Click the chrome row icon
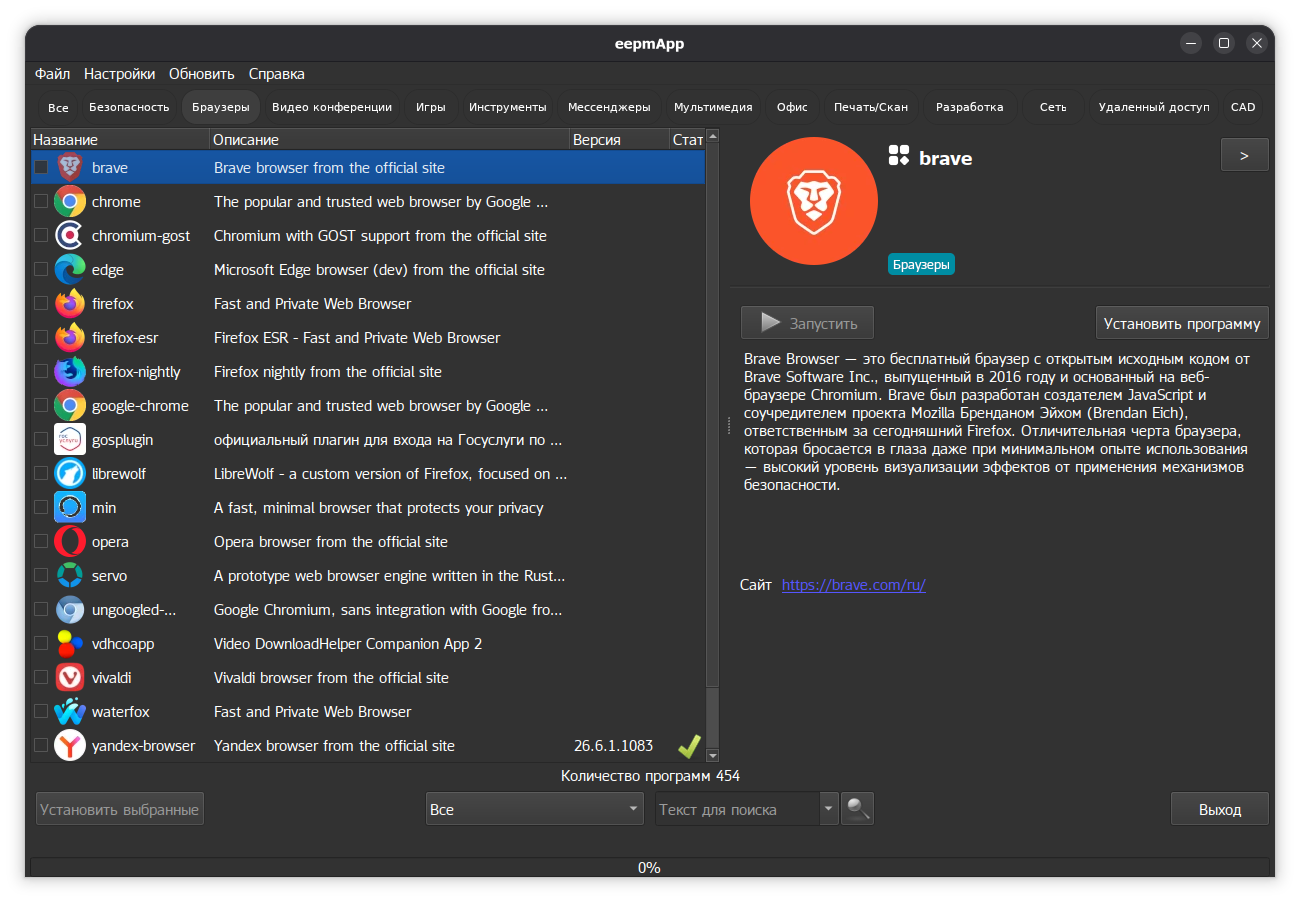This screenshot has height=902, width=1300. tap(70, 202)
